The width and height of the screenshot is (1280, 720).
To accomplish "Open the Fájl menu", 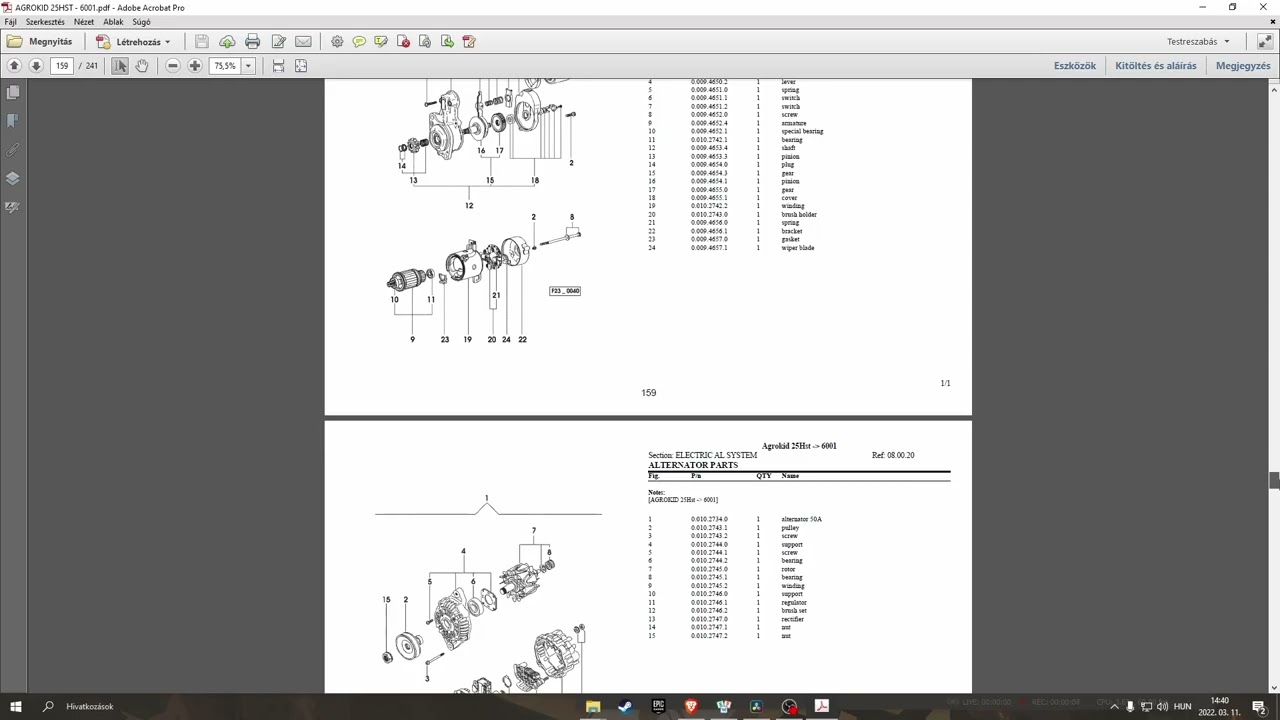I will (11, 22).
